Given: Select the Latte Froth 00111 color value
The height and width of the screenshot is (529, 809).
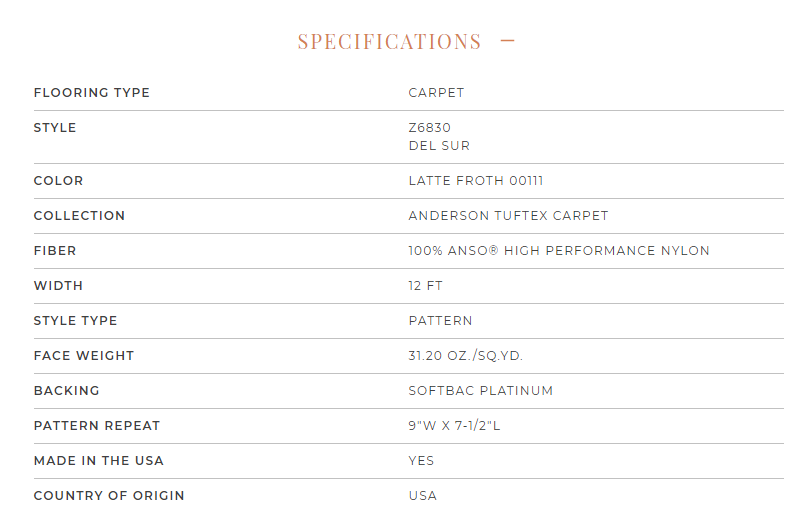Looking at the screenshot, I should coord(476,181).
